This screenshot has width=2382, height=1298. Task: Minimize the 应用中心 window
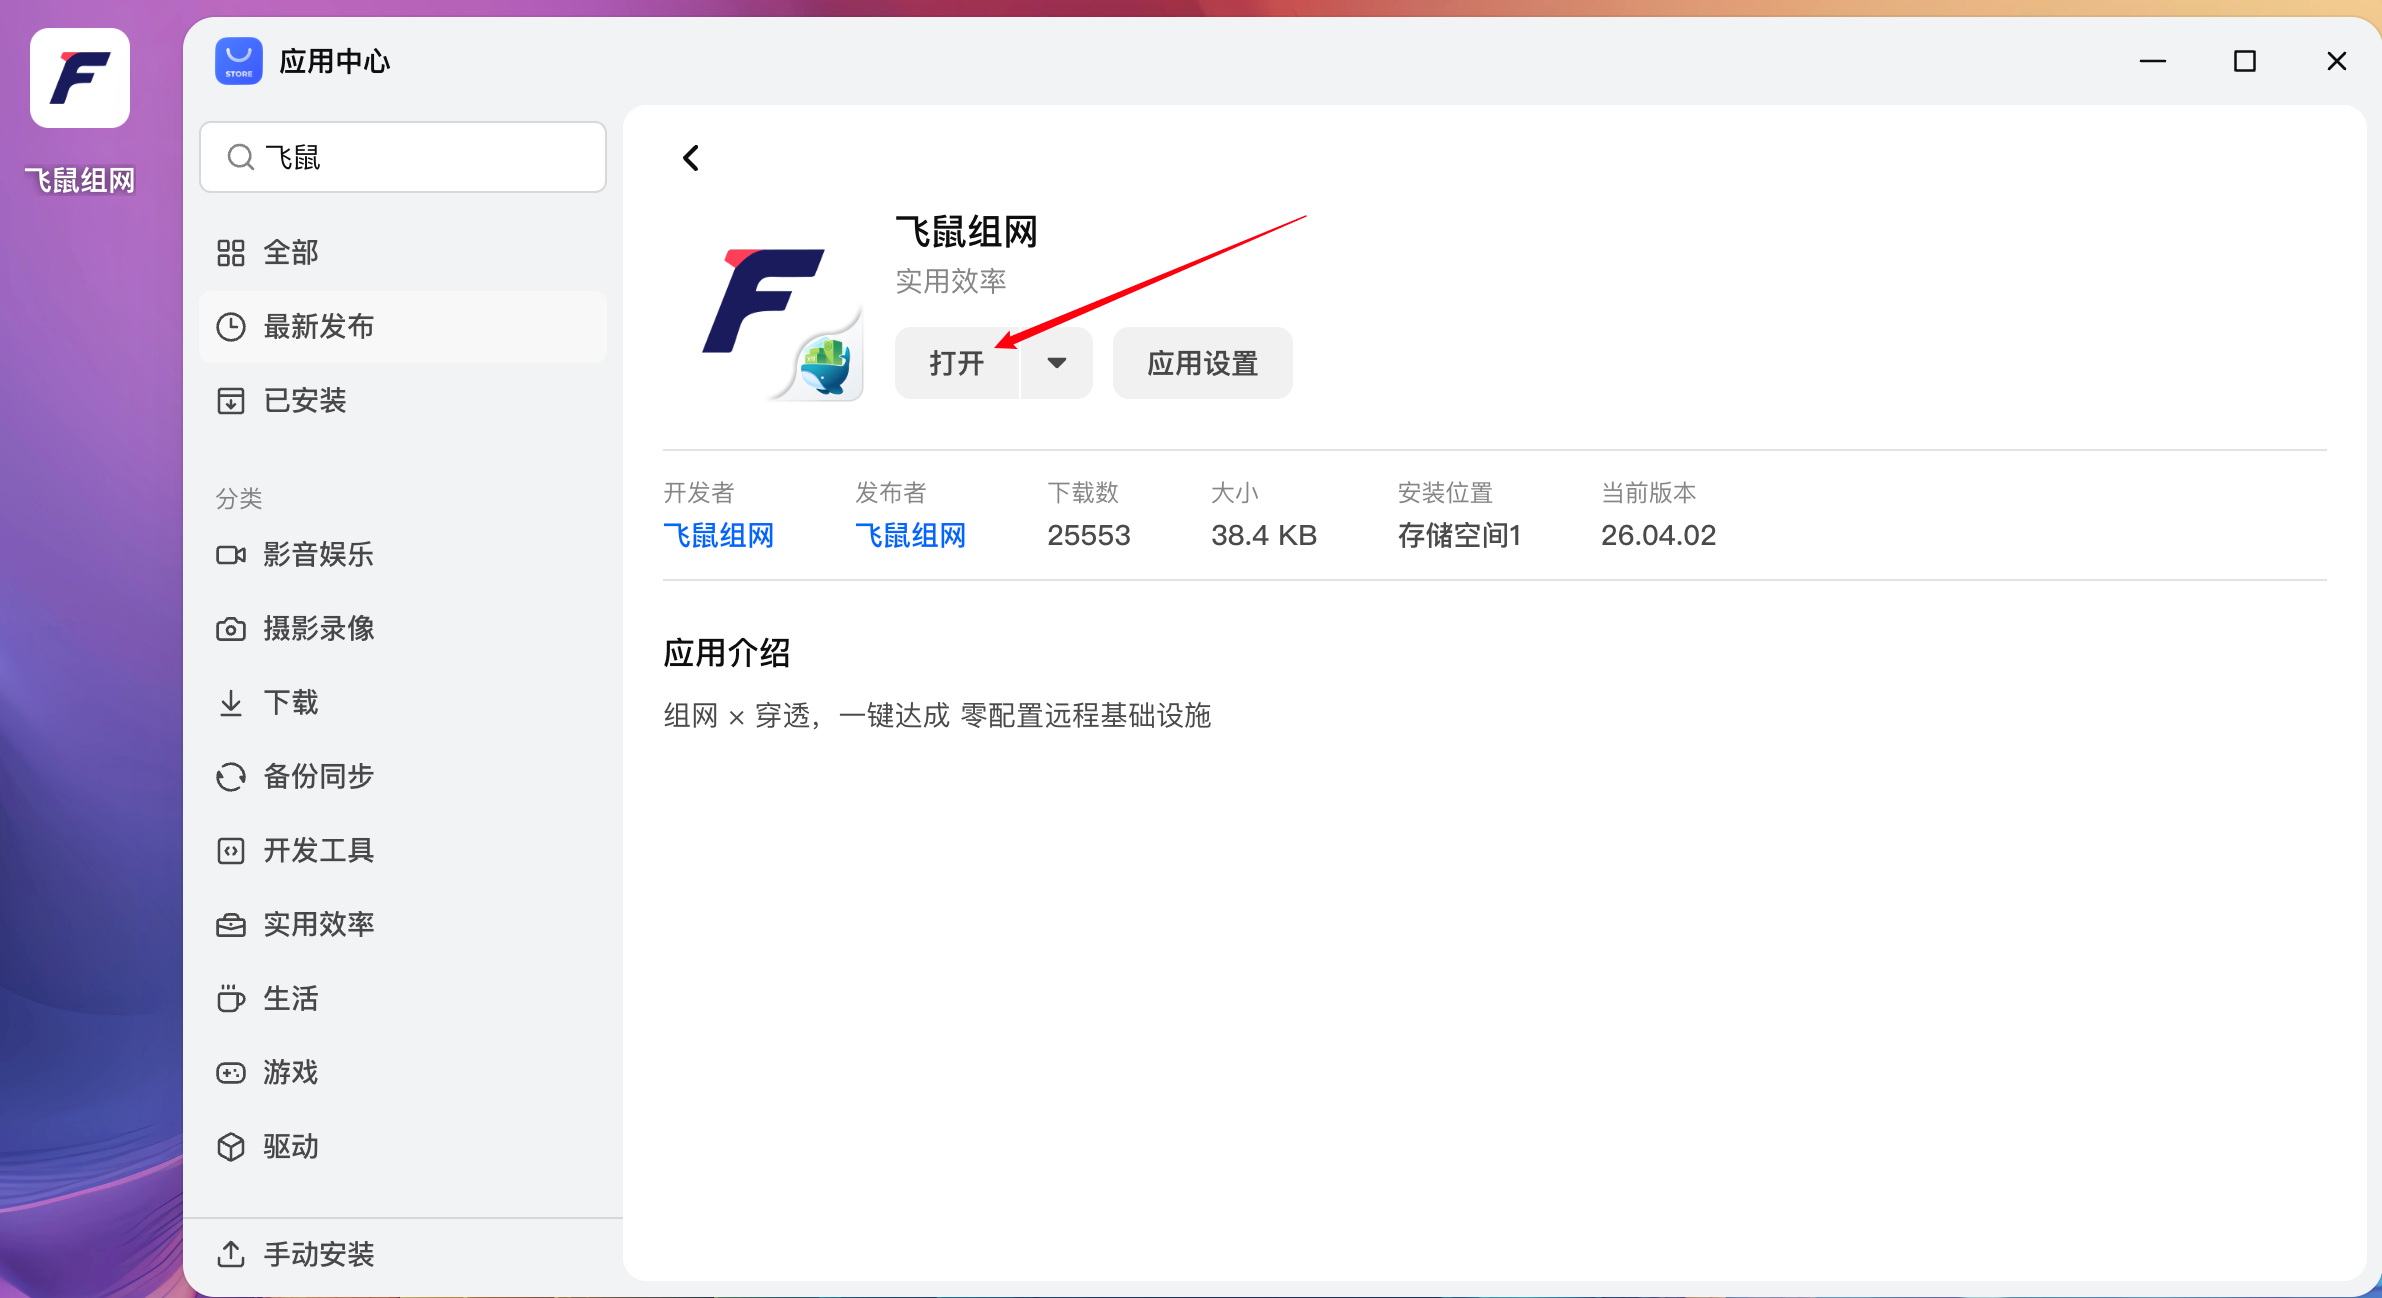tap(2153, 61)
